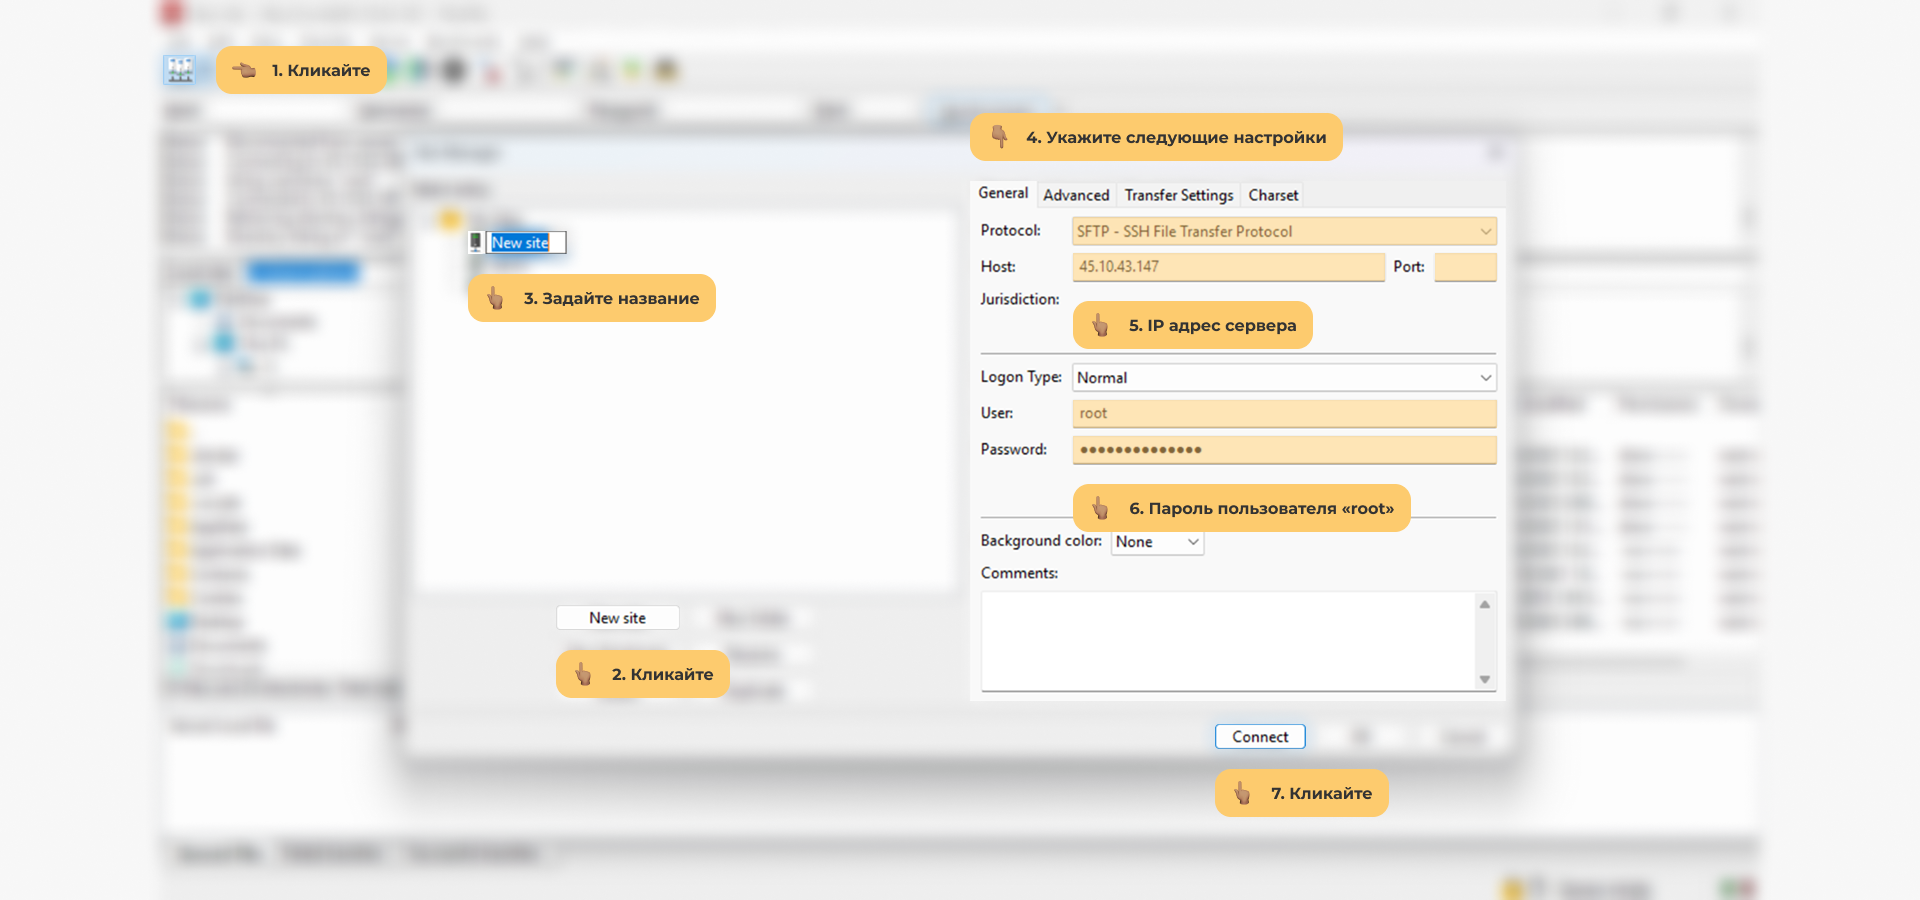The height and width of the screenshot is (900, 1920).
Task: Switch to the Advanced tab
Action: (1076, 195)
